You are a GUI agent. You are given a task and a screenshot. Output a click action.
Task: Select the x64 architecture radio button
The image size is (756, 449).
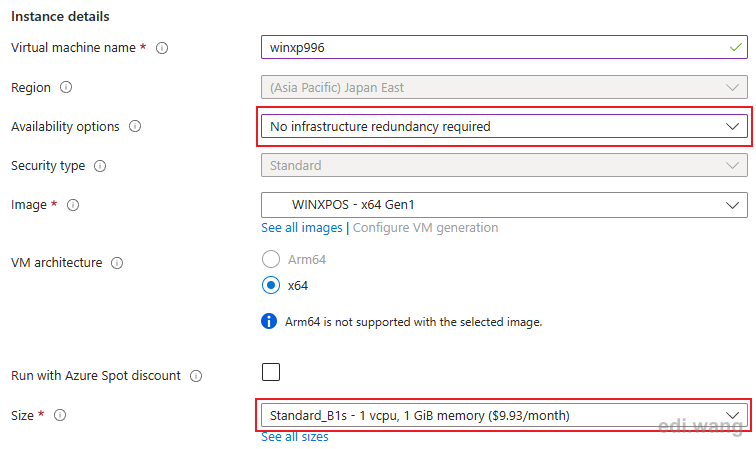(271, 285)
